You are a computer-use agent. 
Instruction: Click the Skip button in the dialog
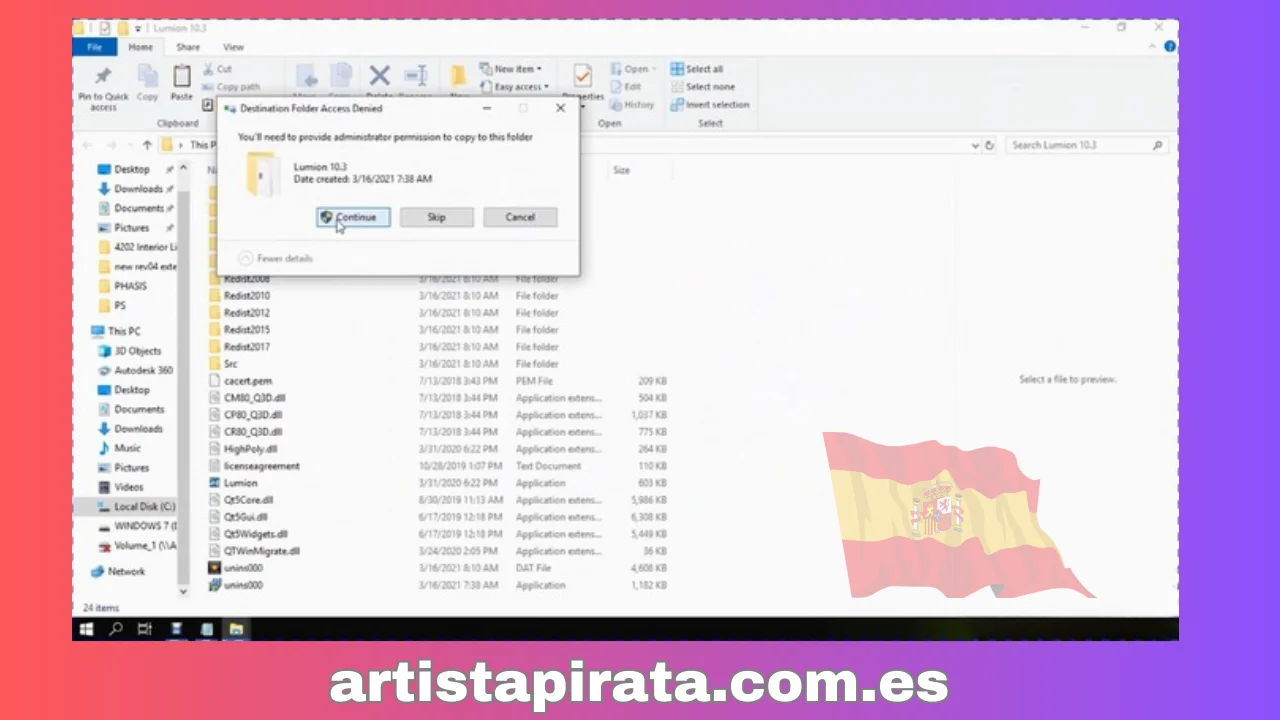[x=436, y=217]
